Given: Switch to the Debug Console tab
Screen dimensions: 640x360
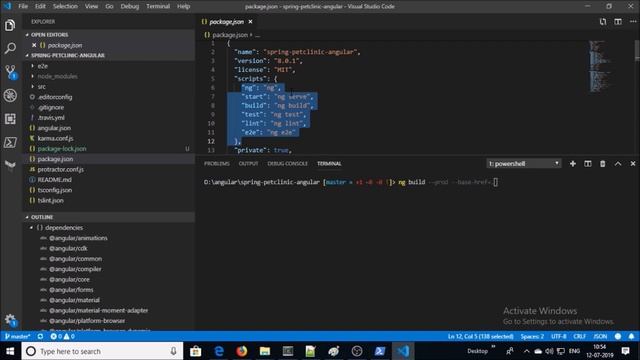Looking at the screenshot, I should 287,164.
